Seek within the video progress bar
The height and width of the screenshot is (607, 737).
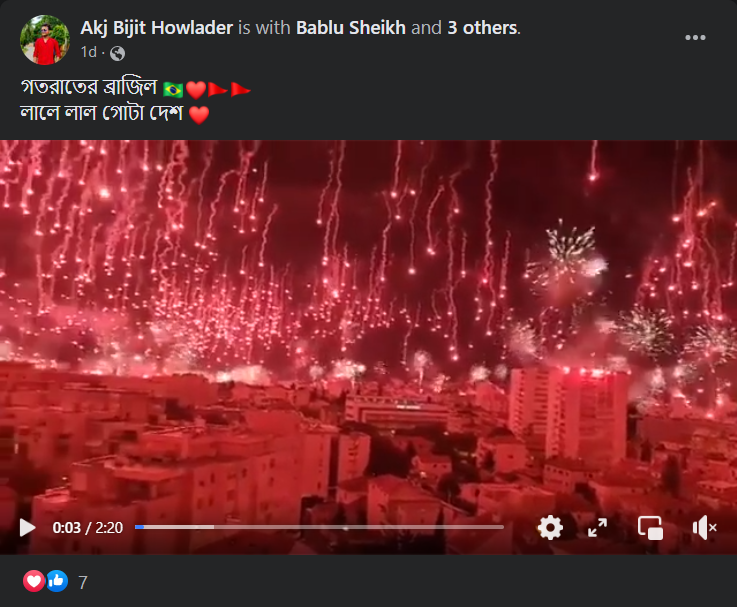pos(319,527)
